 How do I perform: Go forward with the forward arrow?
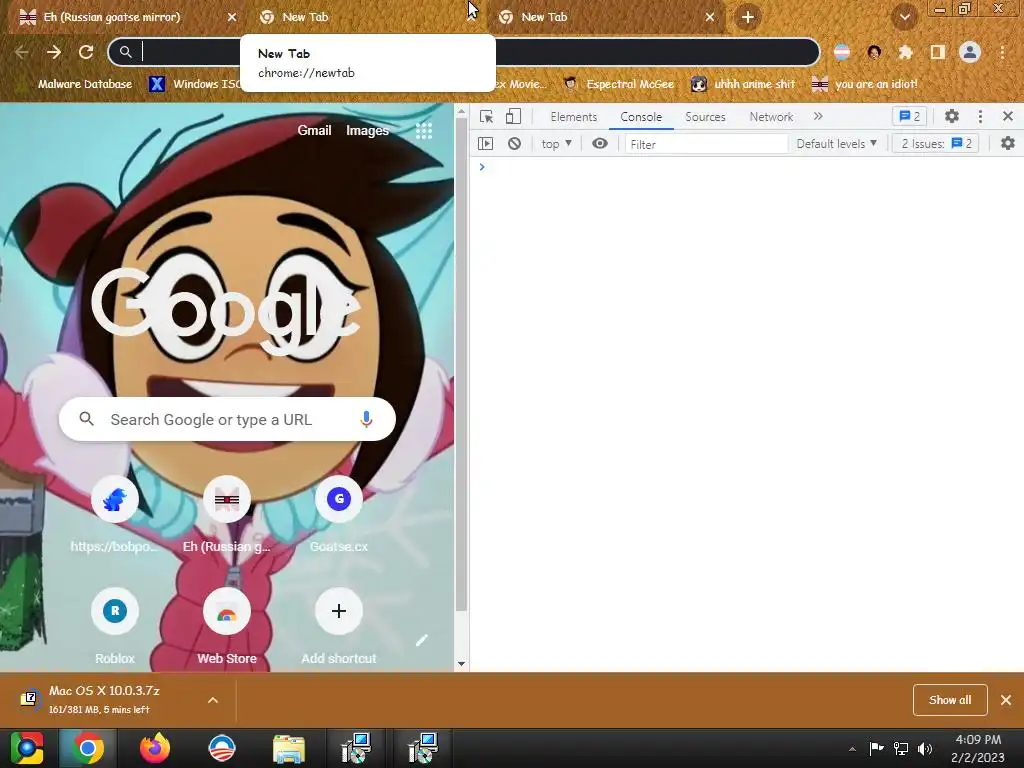pos(54,52)
